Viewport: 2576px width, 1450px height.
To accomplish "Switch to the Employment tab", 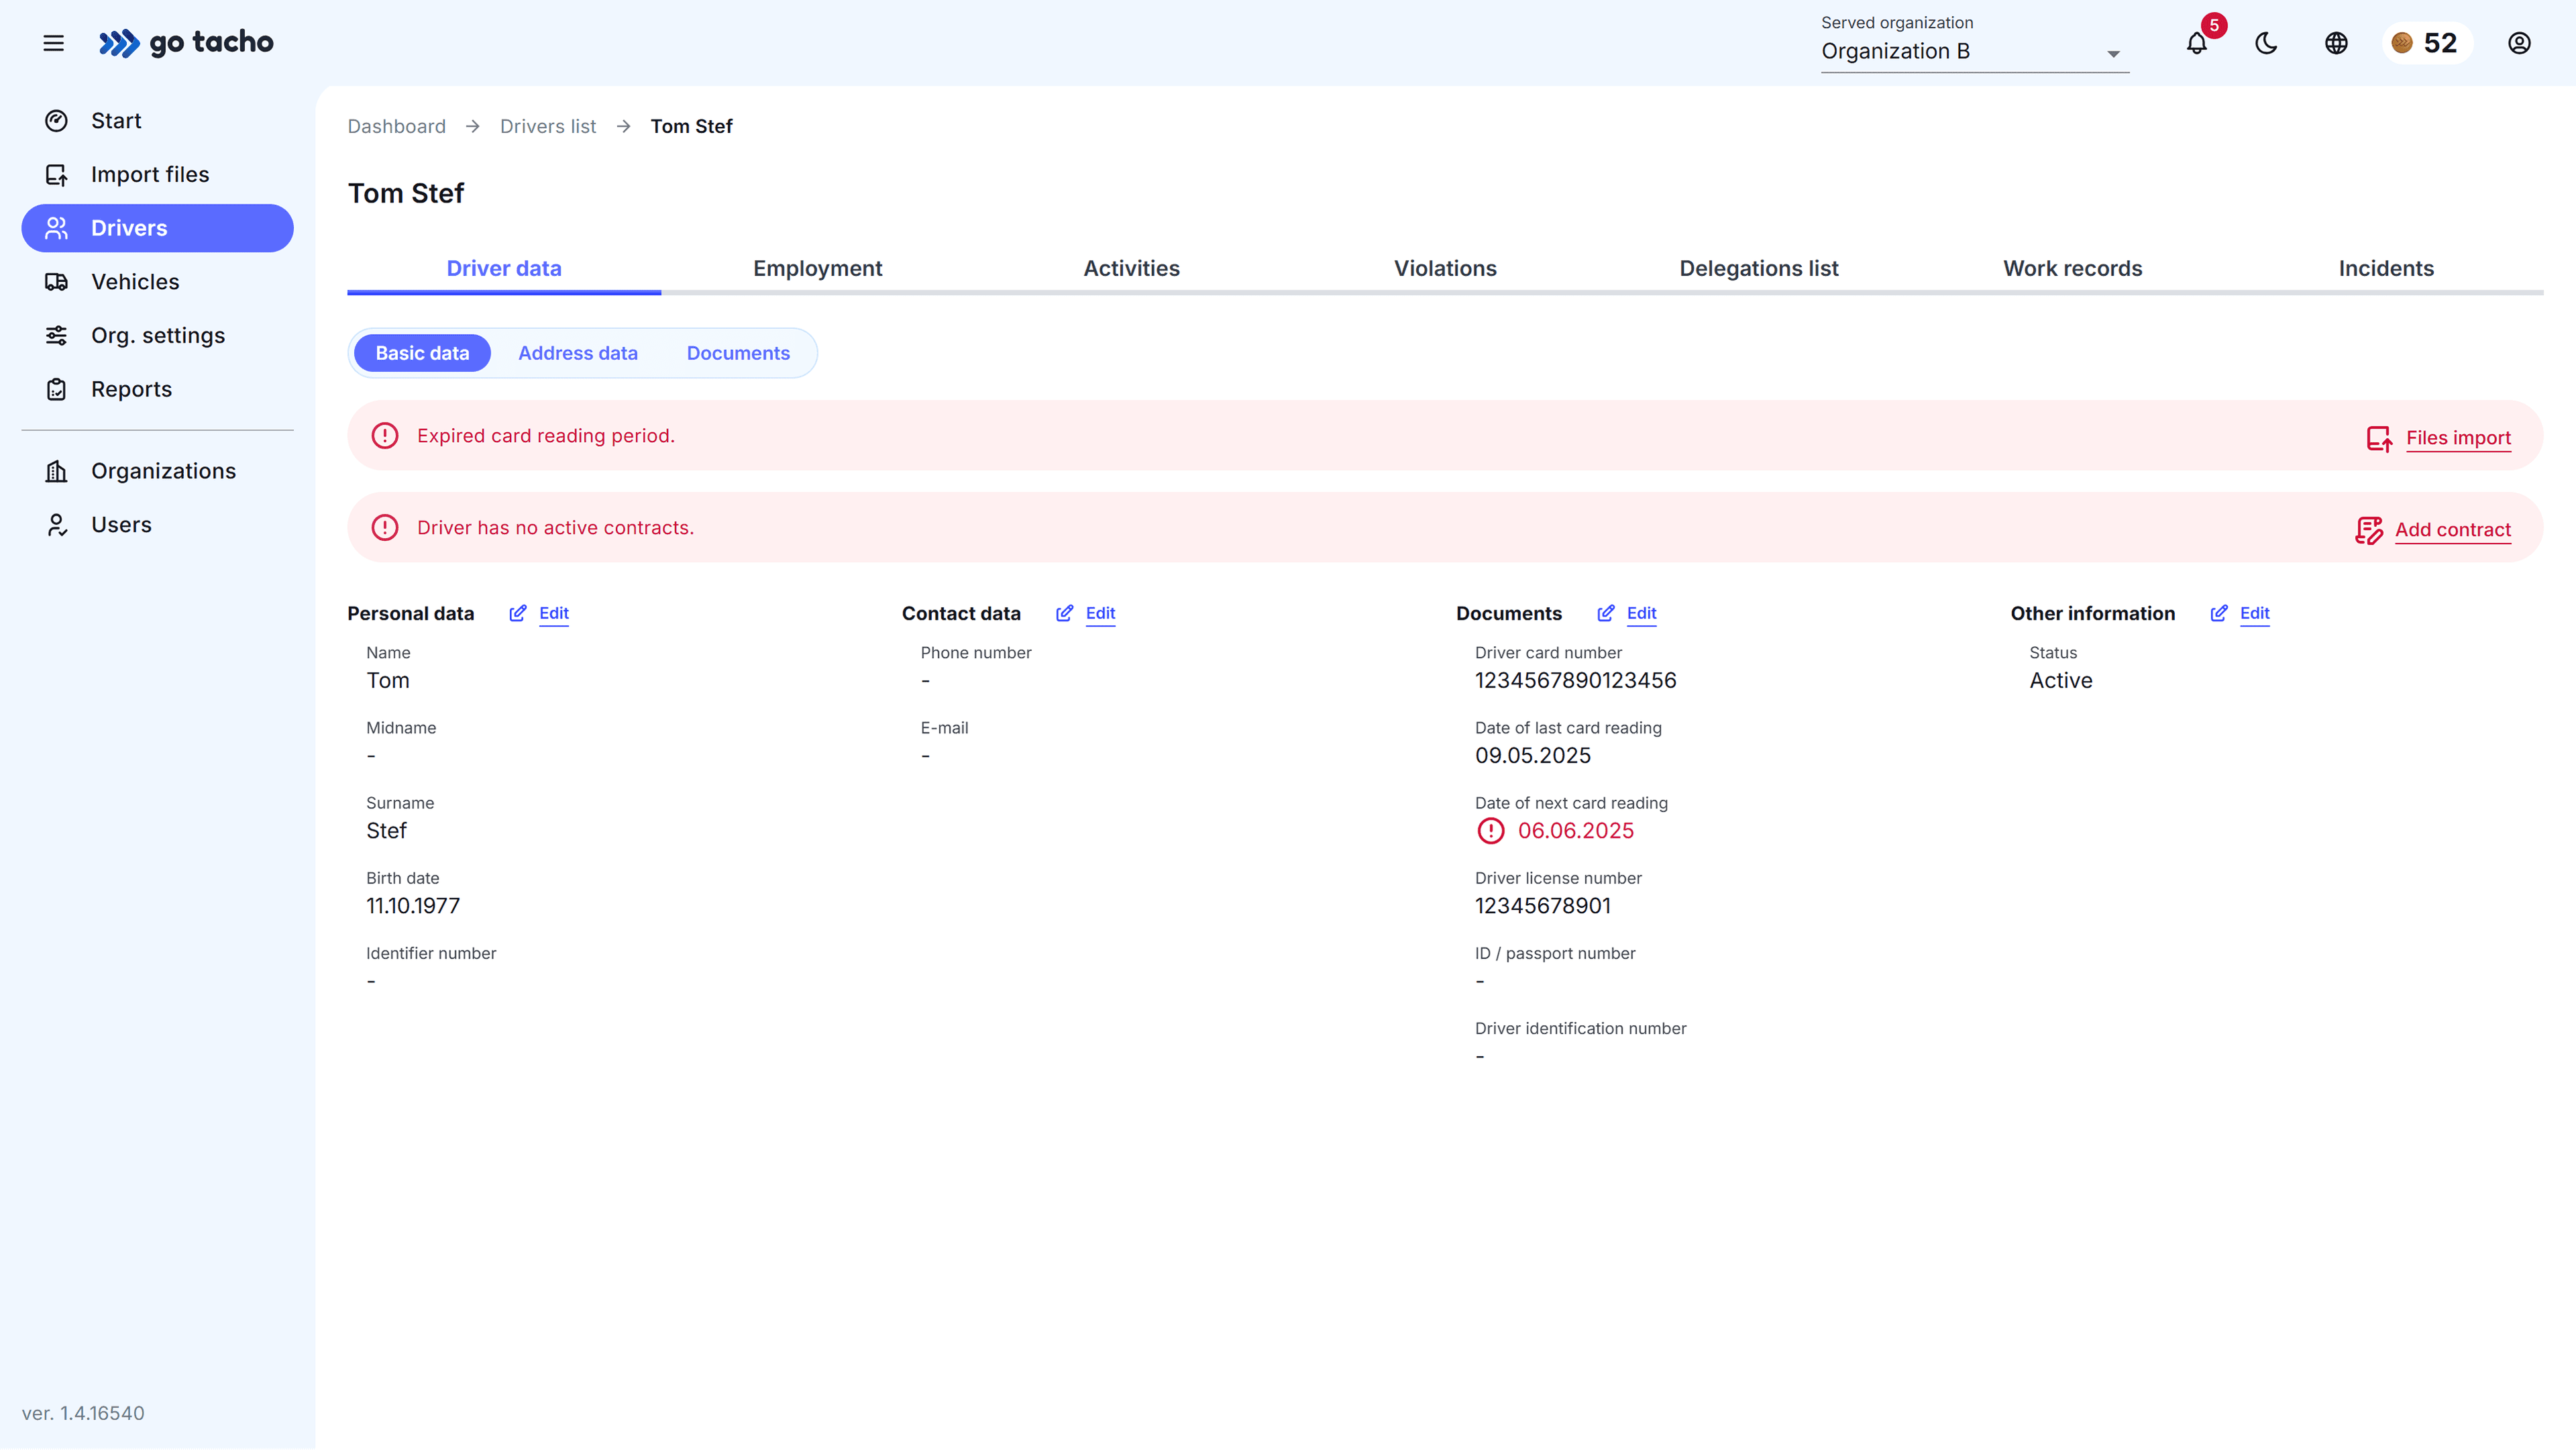I will click(817, 268).
